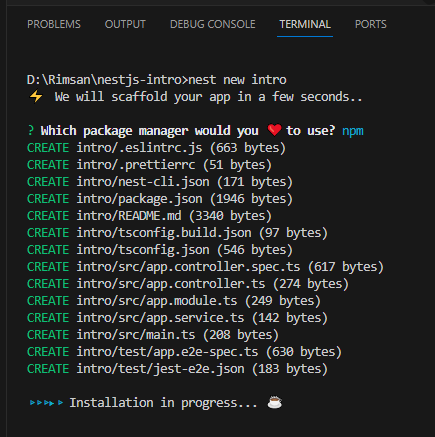Click intro/package.json file path
The image size is (435, 437).
coord(139,199)
